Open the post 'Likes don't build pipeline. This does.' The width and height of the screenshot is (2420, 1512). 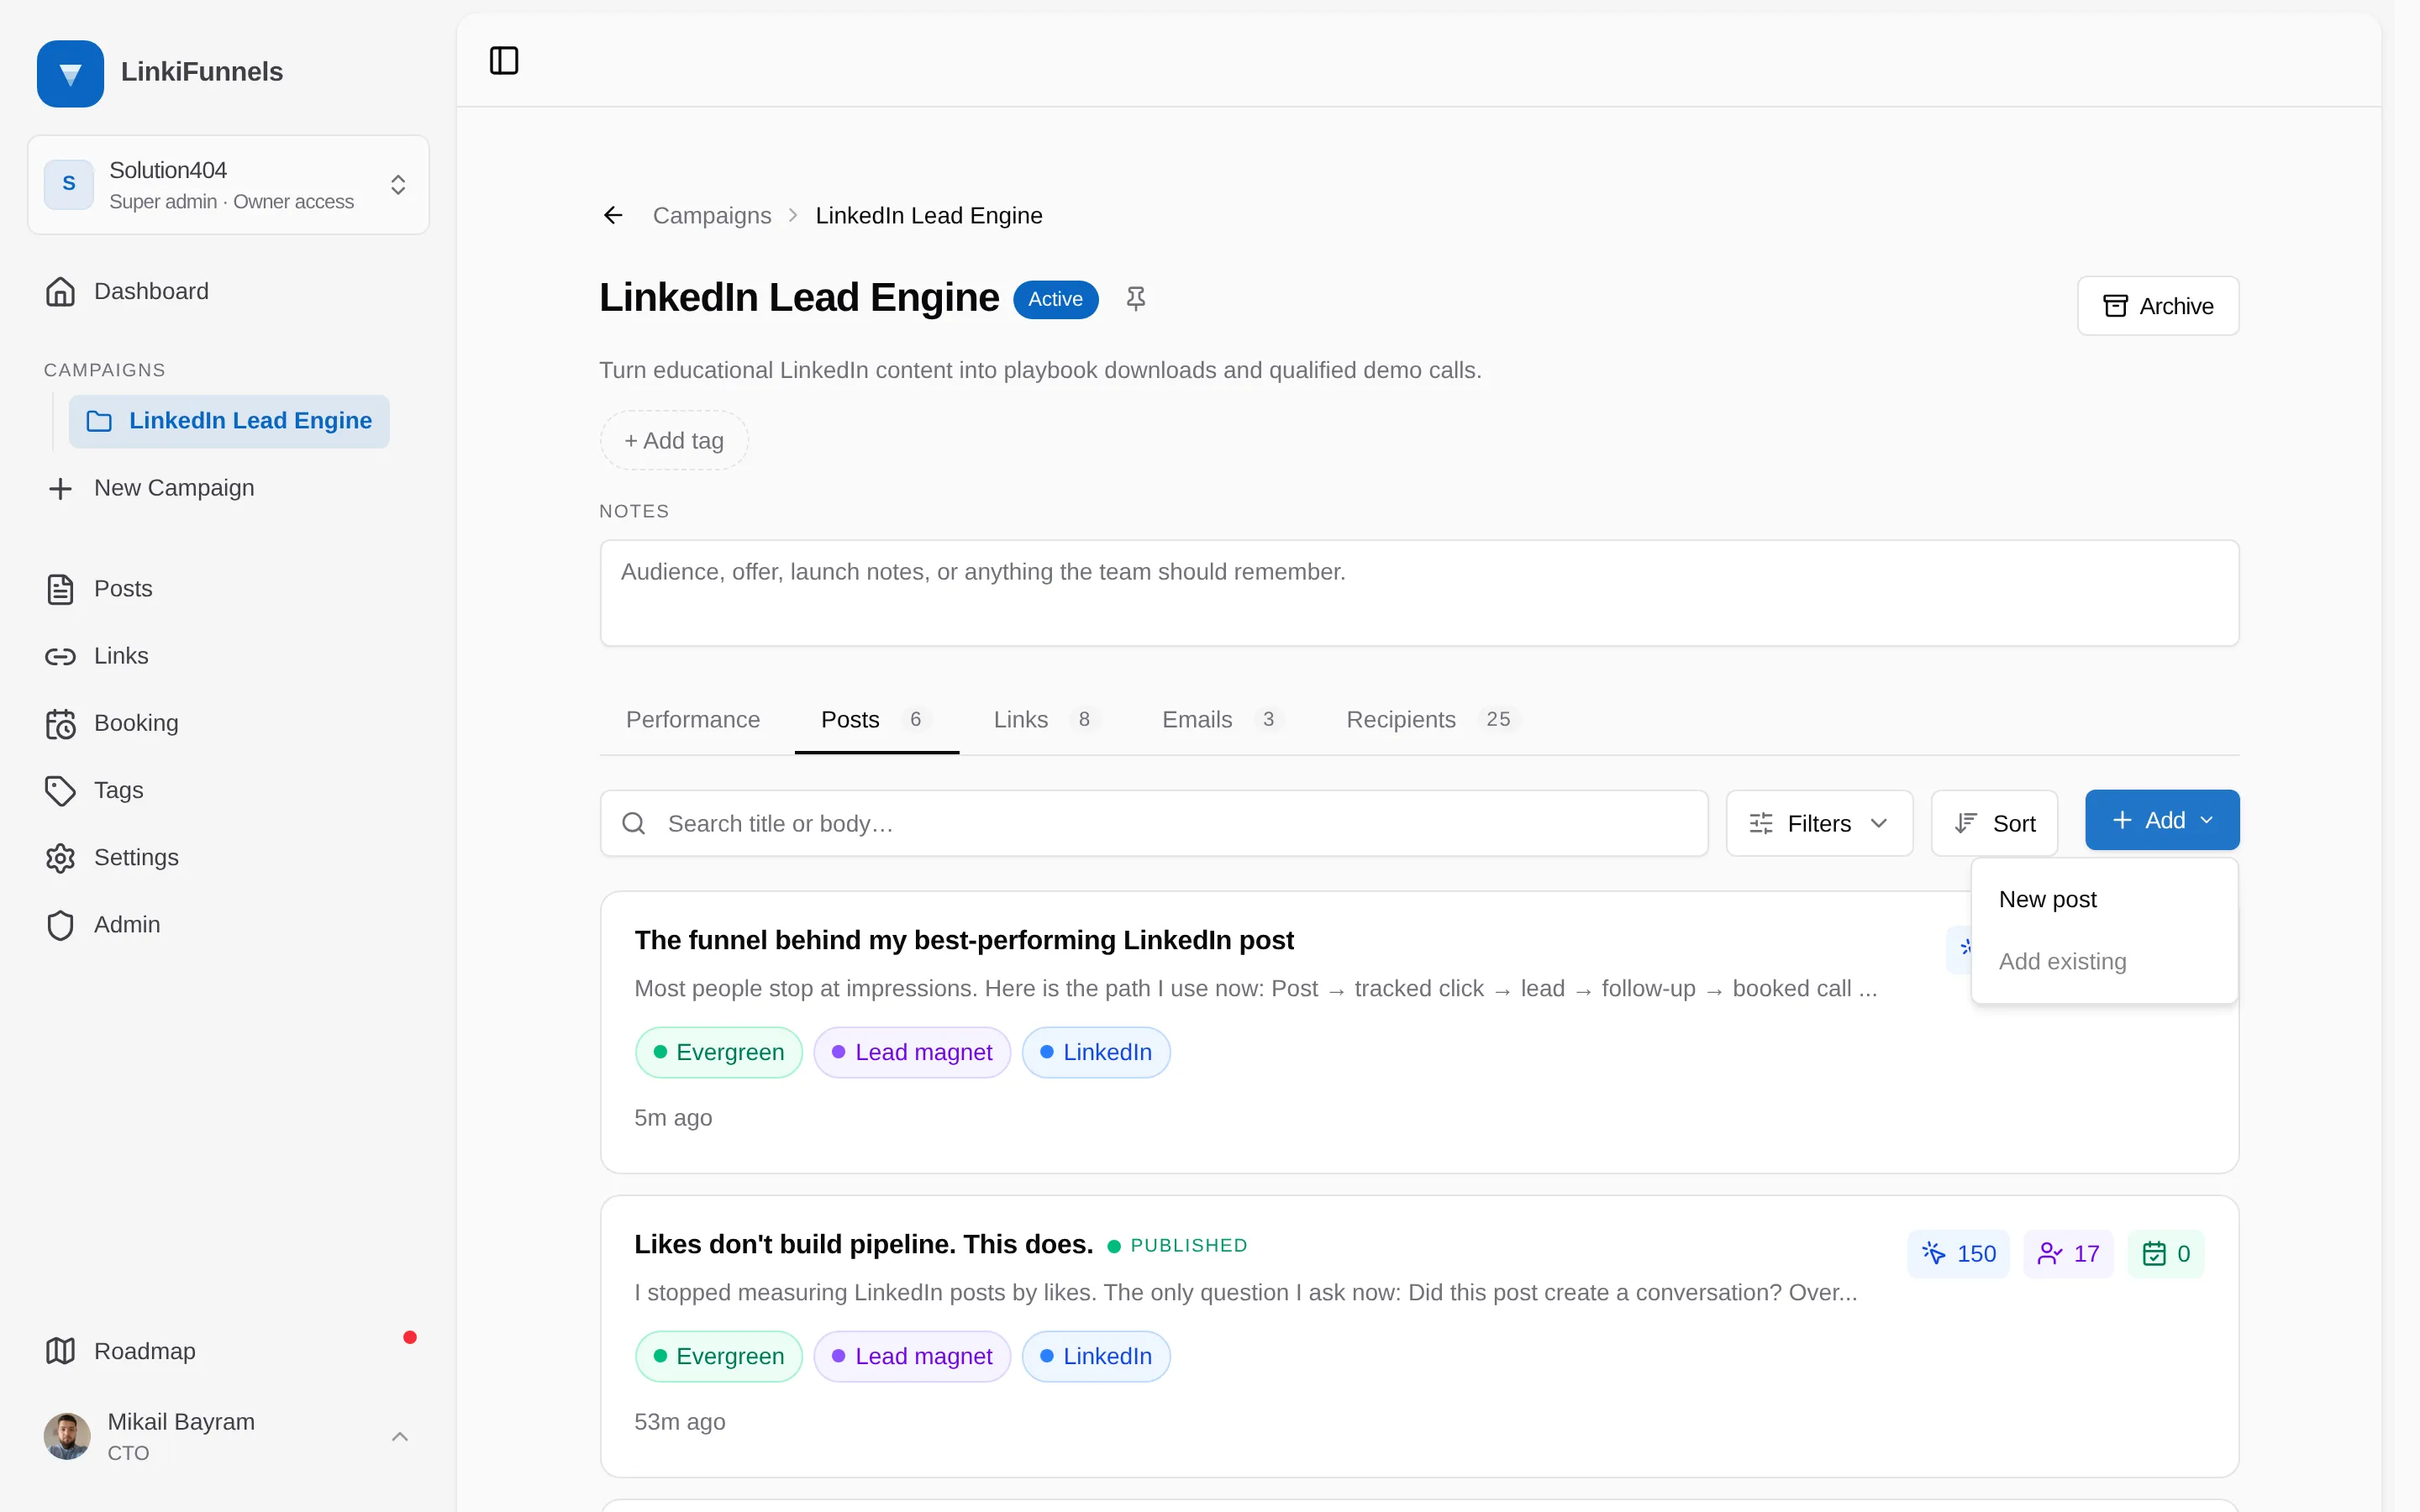click(x=864, y=1244)
